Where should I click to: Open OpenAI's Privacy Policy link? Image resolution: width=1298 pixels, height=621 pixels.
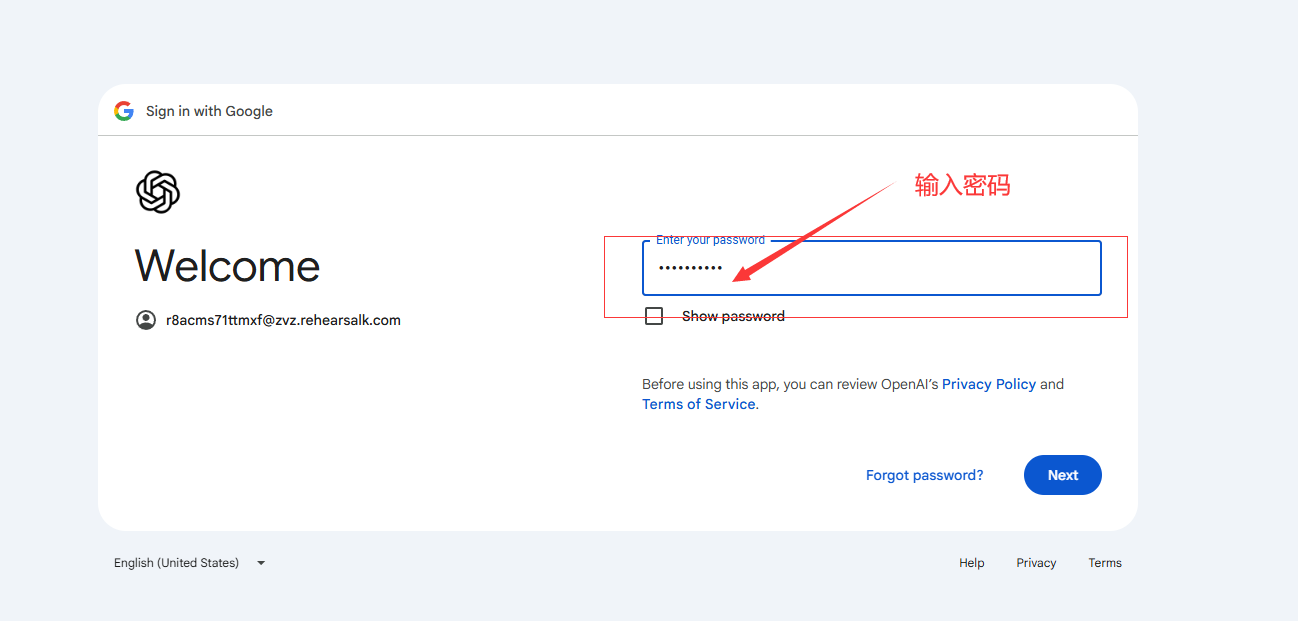tap(989, 384)
